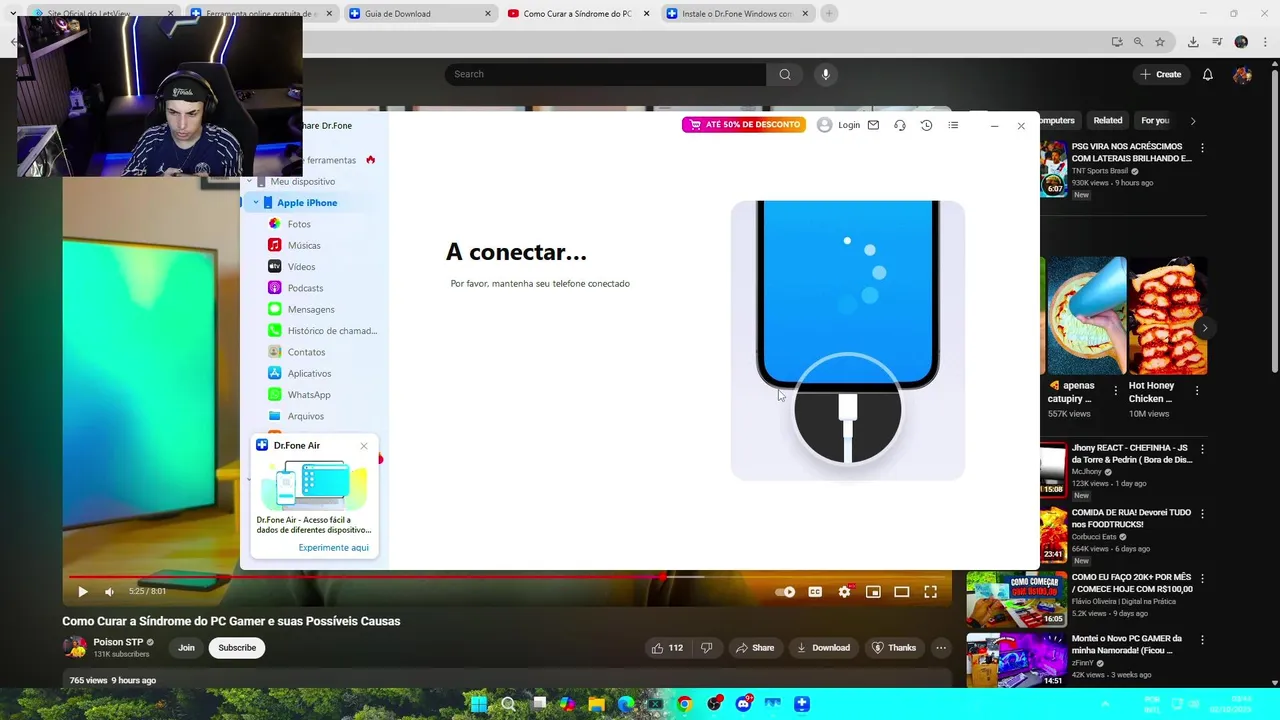Dislike the YouTube video
This screenshot has width=1280, height=720.
[706, 648]
